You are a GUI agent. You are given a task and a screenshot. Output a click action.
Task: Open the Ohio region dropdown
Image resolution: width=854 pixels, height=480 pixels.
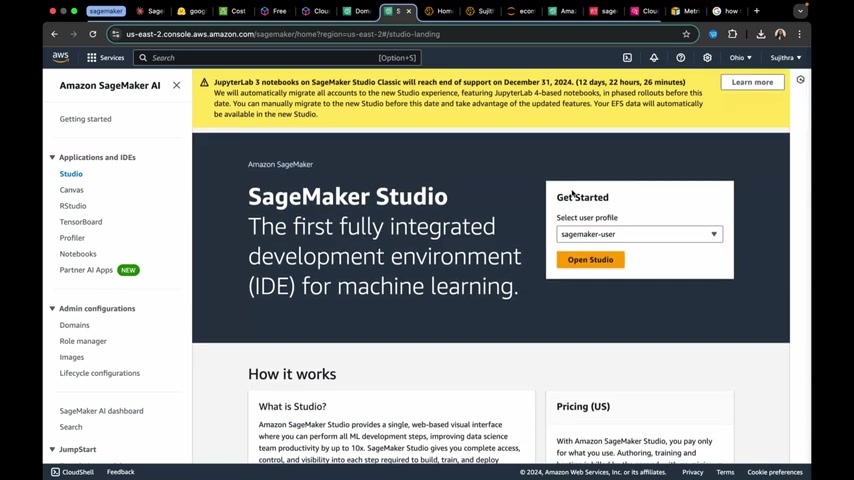point(740,57)
